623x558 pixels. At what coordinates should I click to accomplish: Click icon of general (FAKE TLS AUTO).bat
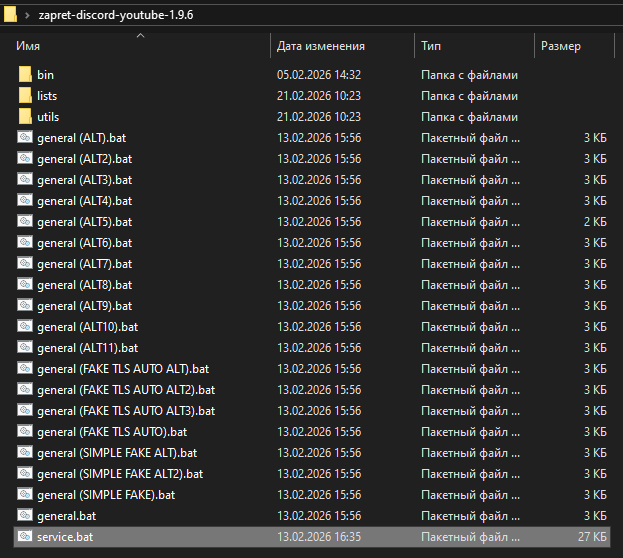(x=25, y=432)
